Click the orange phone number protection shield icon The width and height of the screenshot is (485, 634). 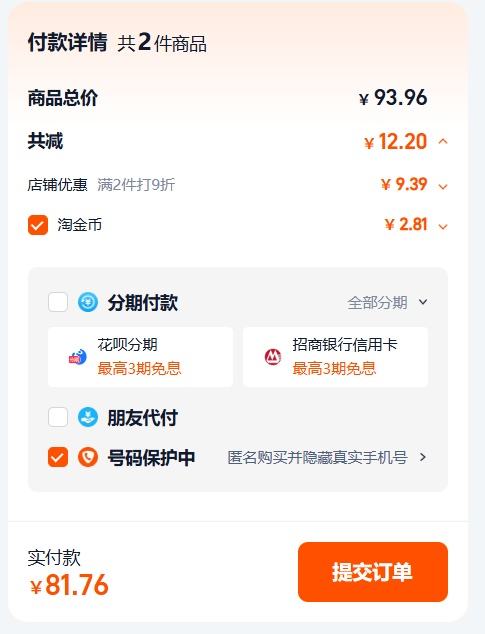coord(88,457)
